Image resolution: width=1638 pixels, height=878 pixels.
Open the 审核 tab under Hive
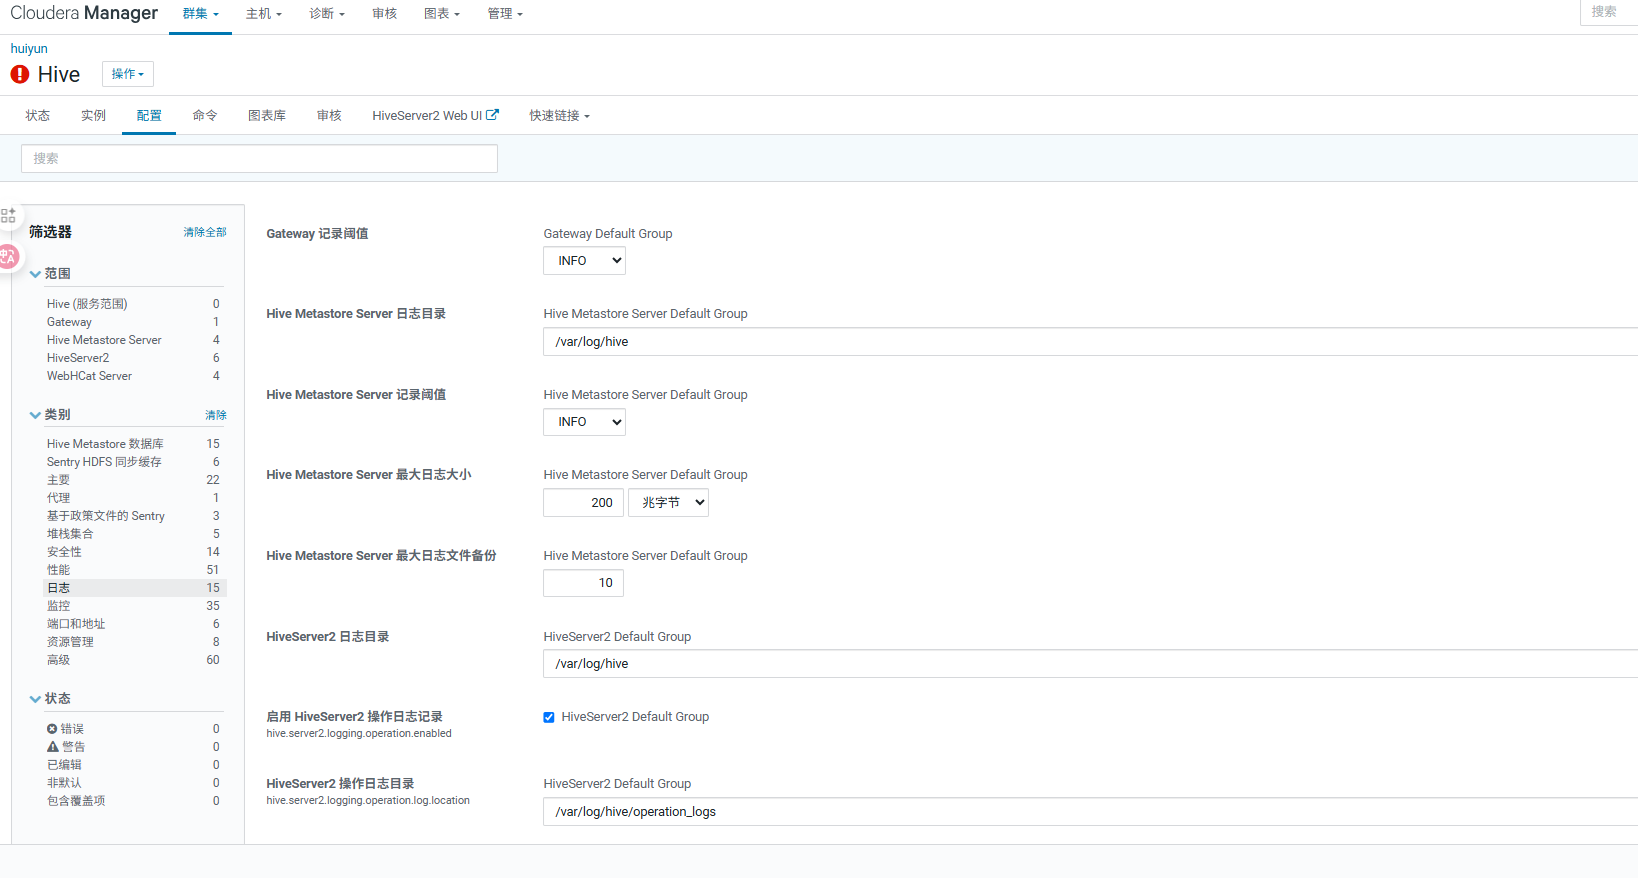pyautogui.click(x=329, y=116)
